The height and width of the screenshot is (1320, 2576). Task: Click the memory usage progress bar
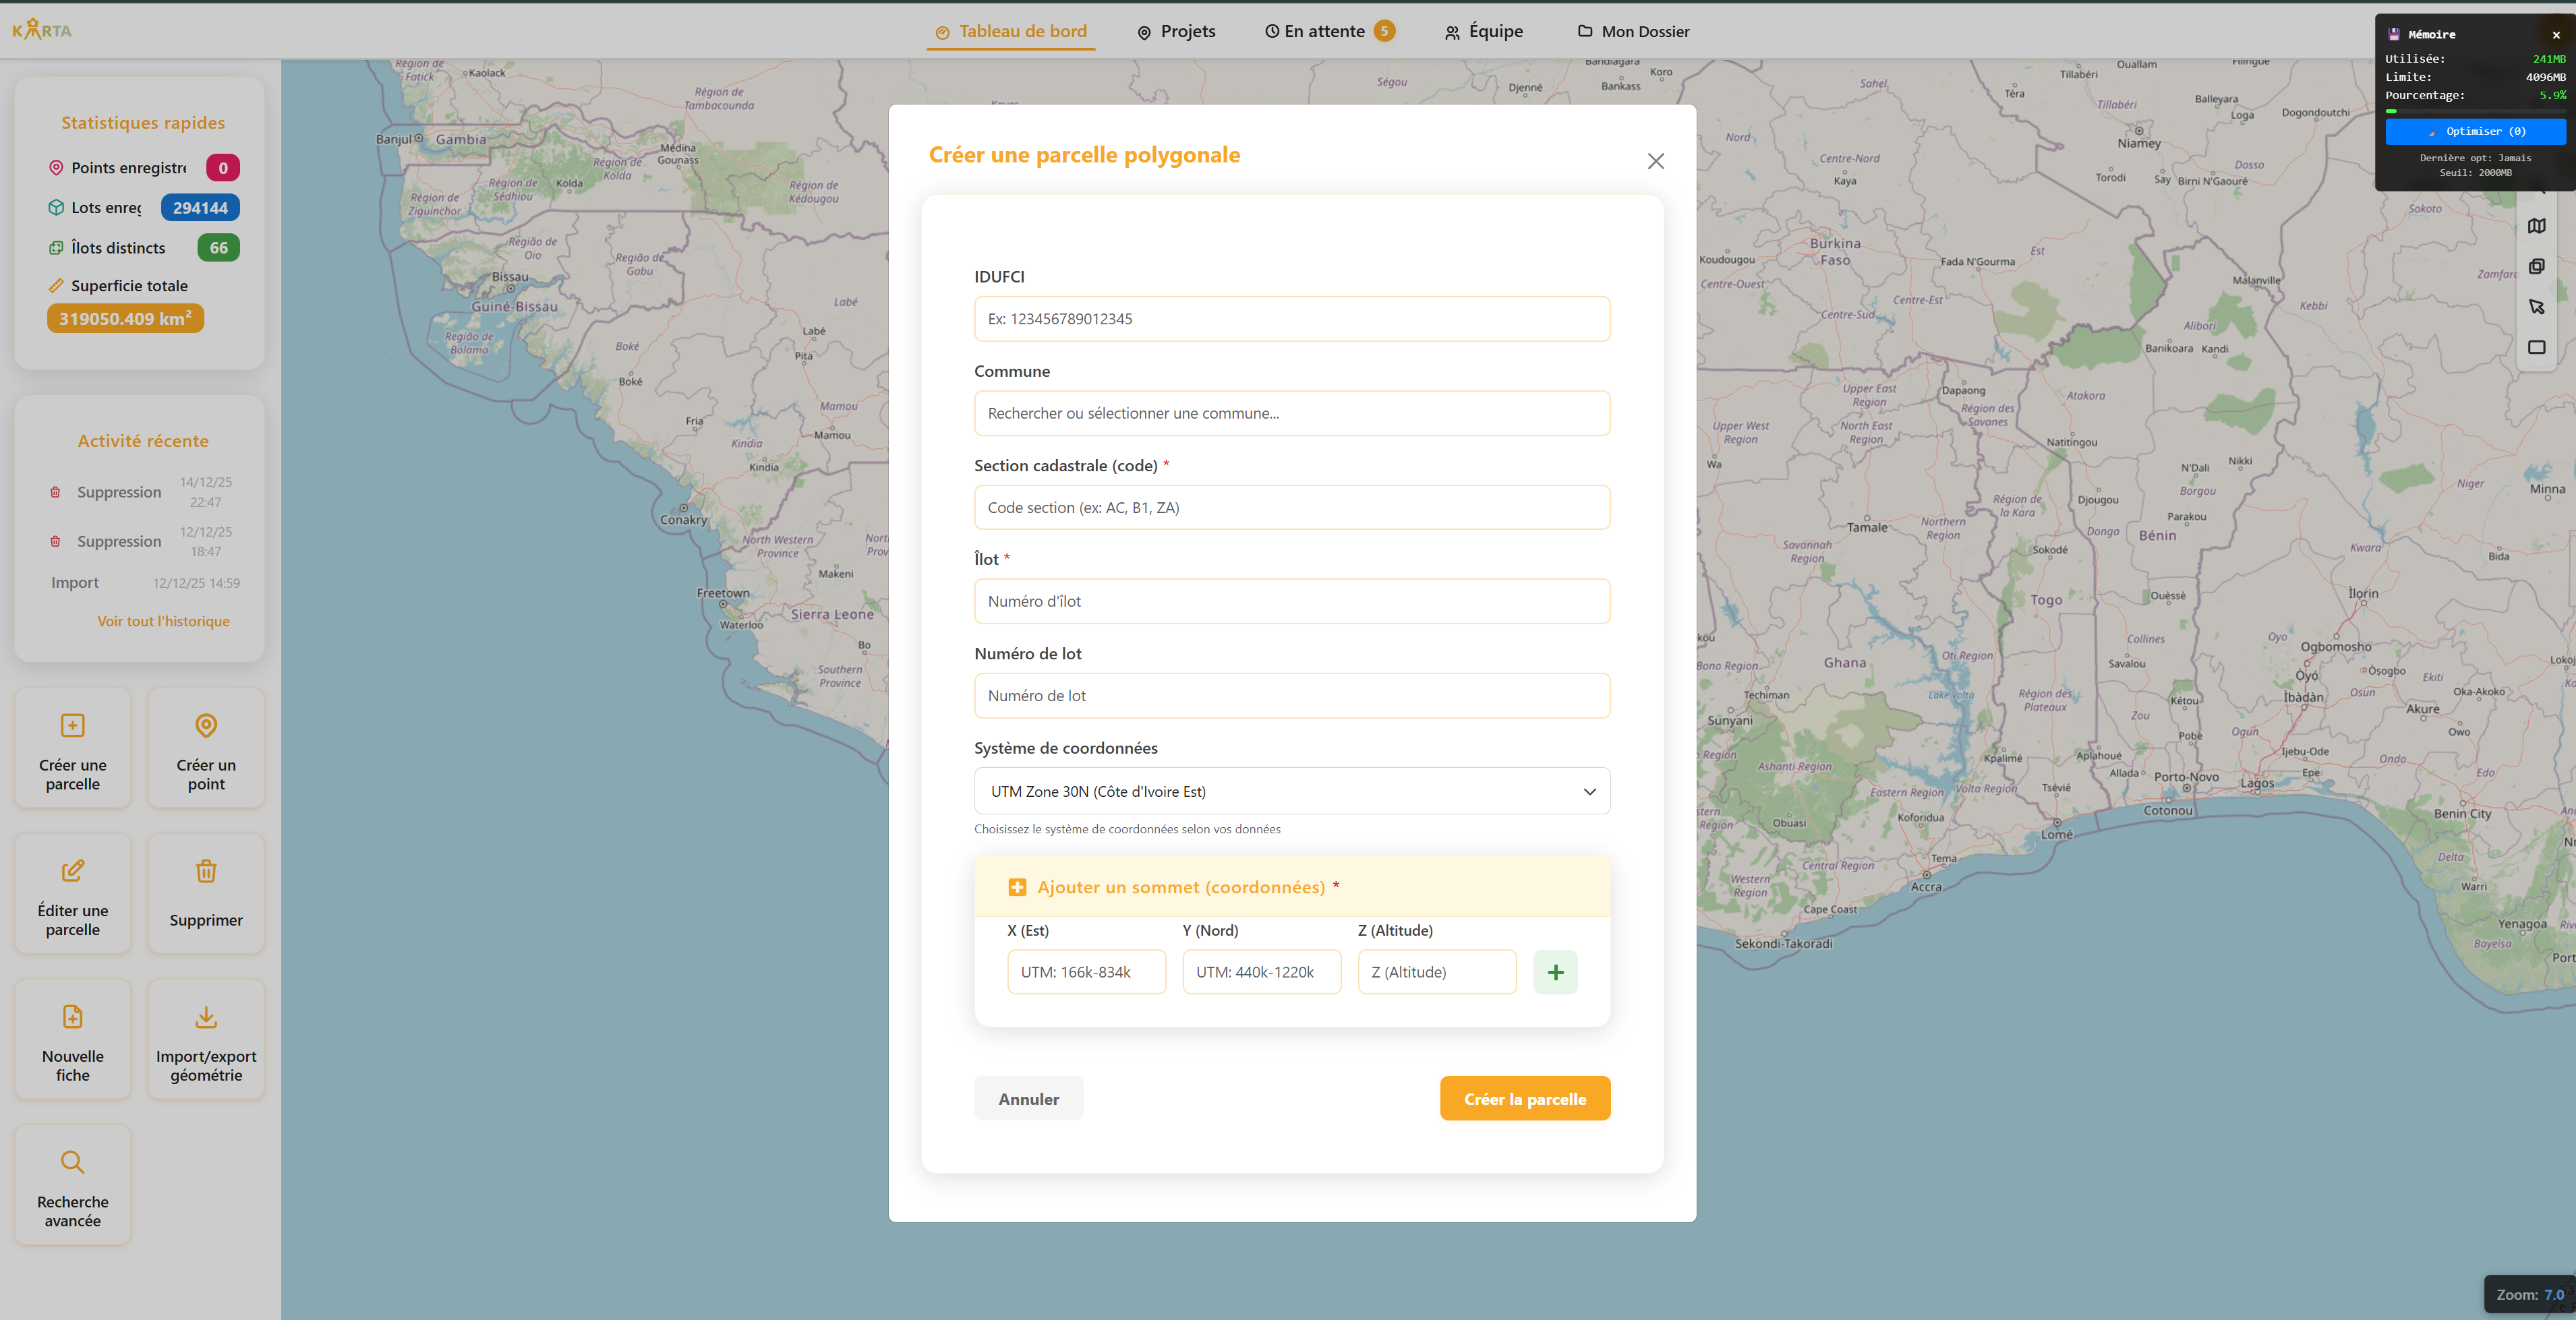[x=2475, y=111]
